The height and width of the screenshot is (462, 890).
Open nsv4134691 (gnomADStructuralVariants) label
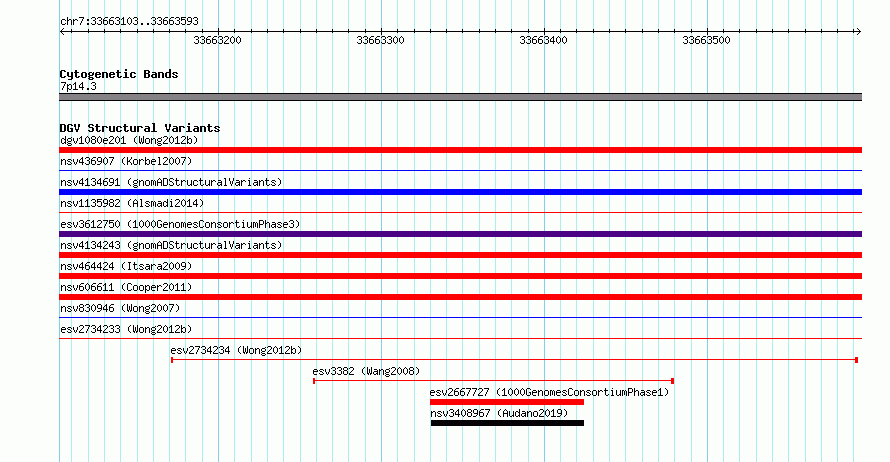(171, 182)
